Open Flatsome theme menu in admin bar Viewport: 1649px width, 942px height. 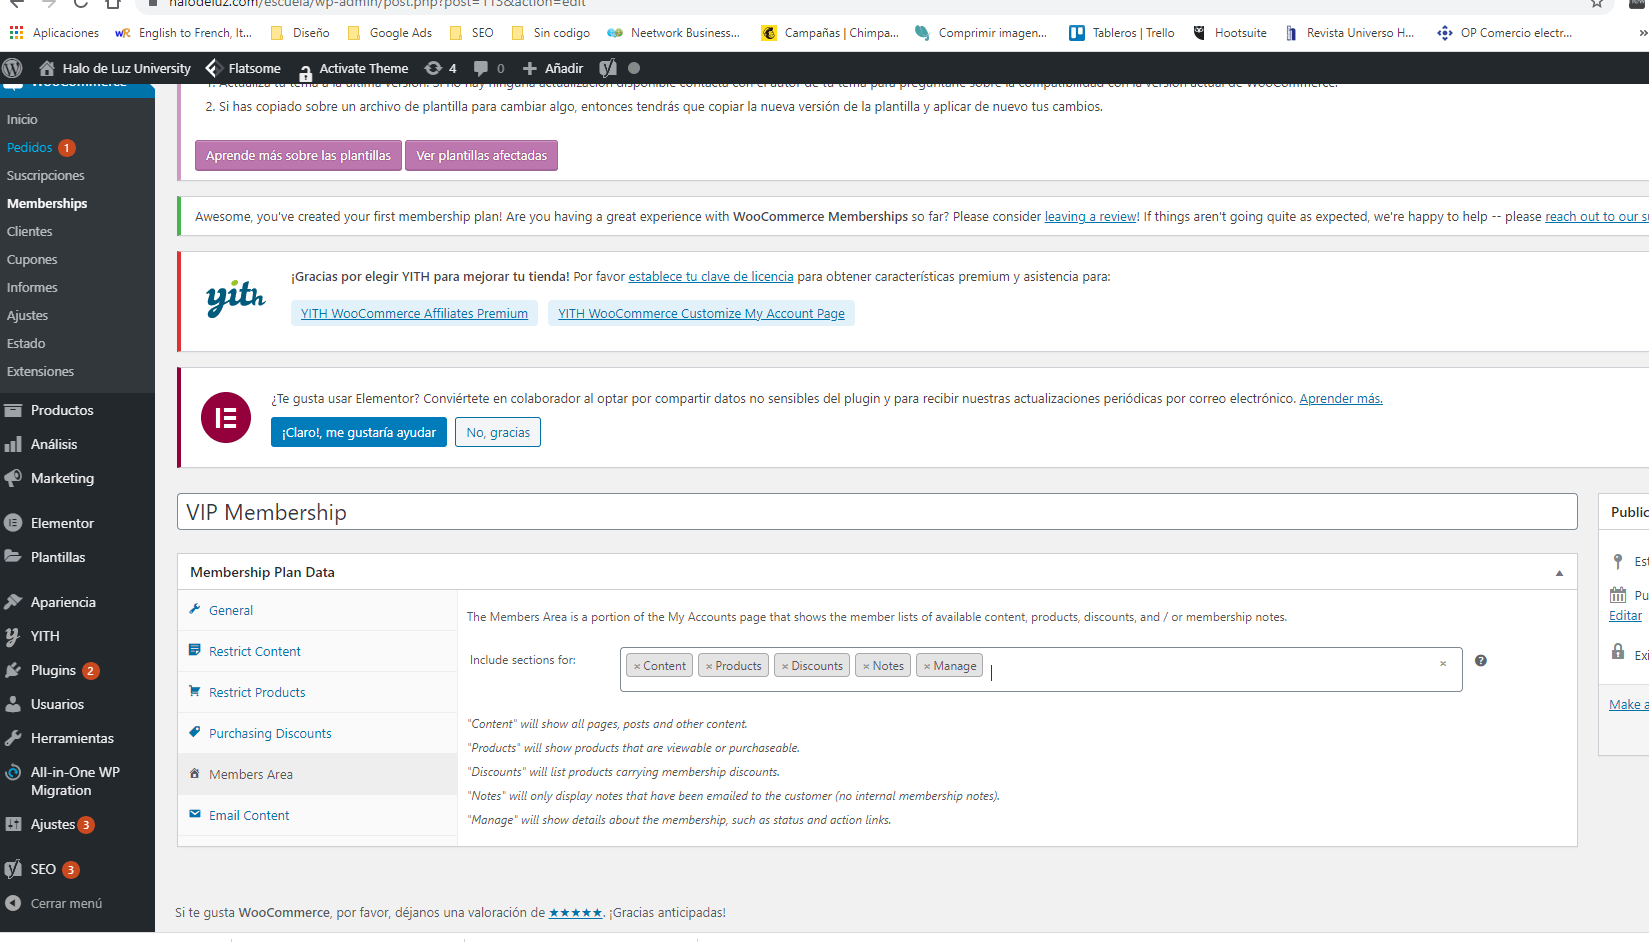(243, 68)
